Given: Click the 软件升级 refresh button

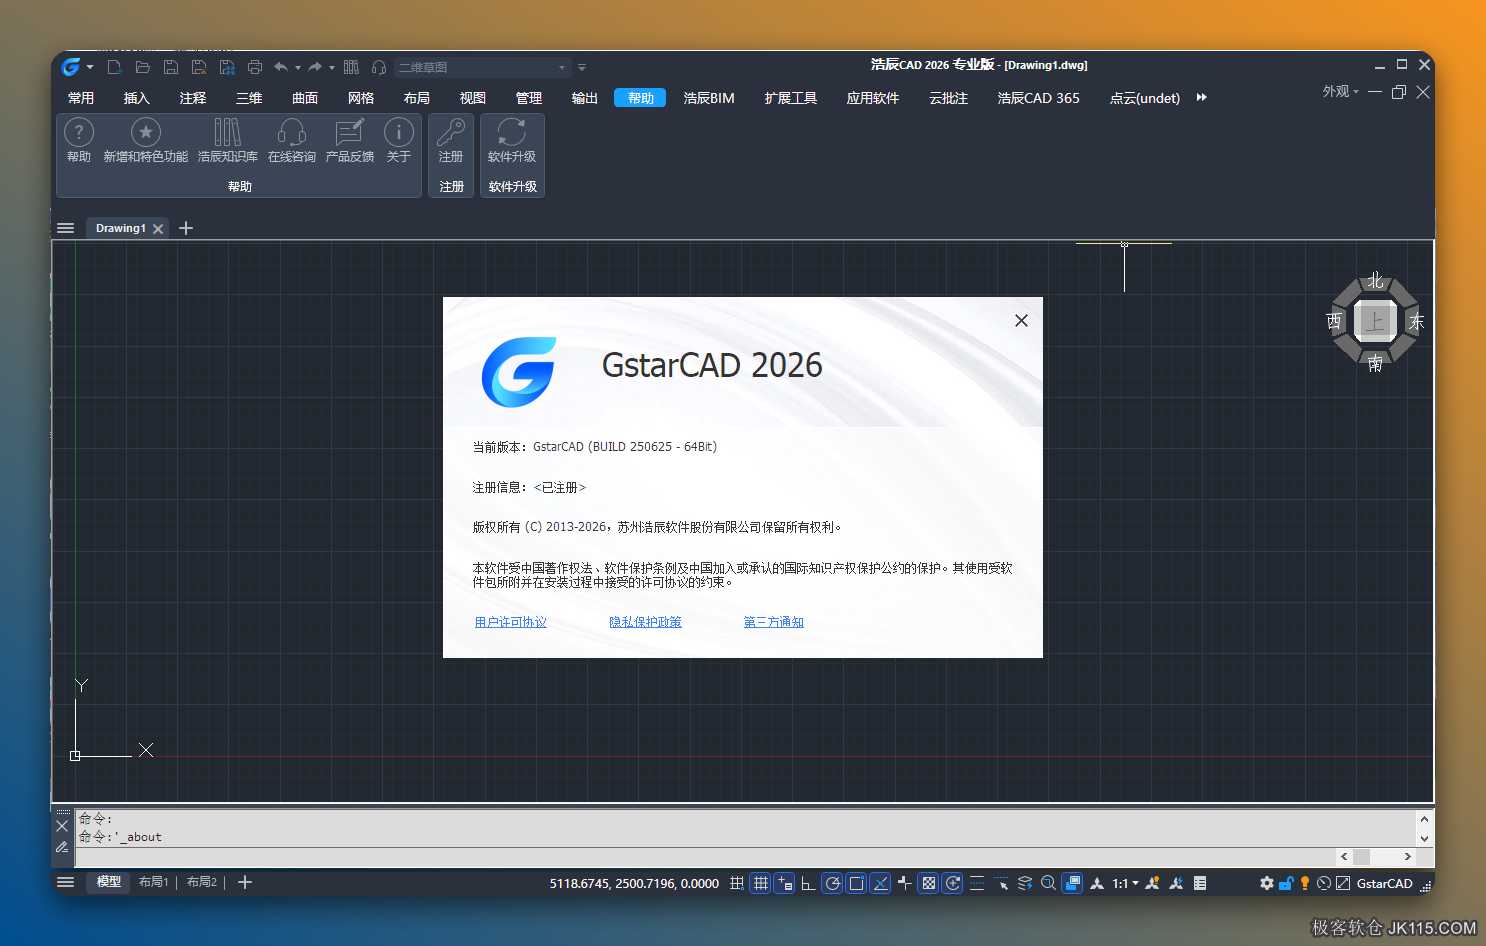Looking at the screenshot, I should (x=512, y=140).
